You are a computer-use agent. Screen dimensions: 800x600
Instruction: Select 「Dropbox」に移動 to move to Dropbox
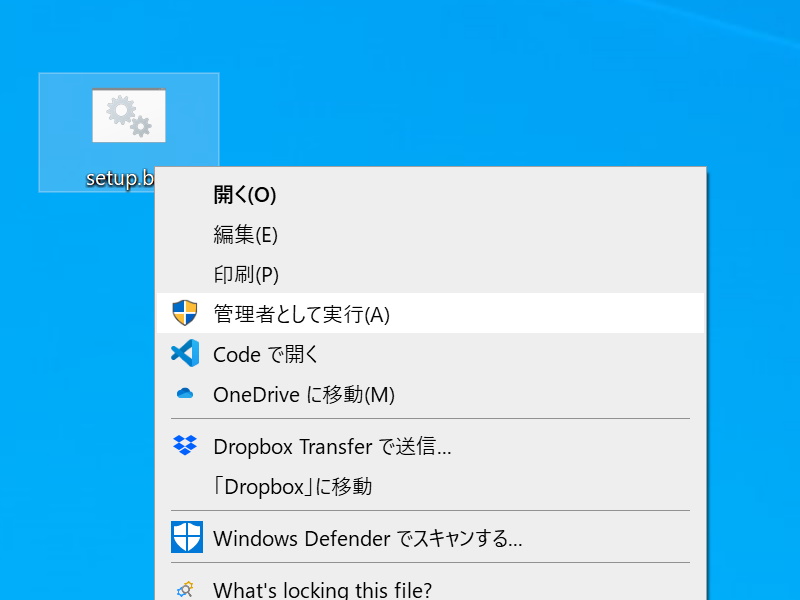(x=285, y=487)
